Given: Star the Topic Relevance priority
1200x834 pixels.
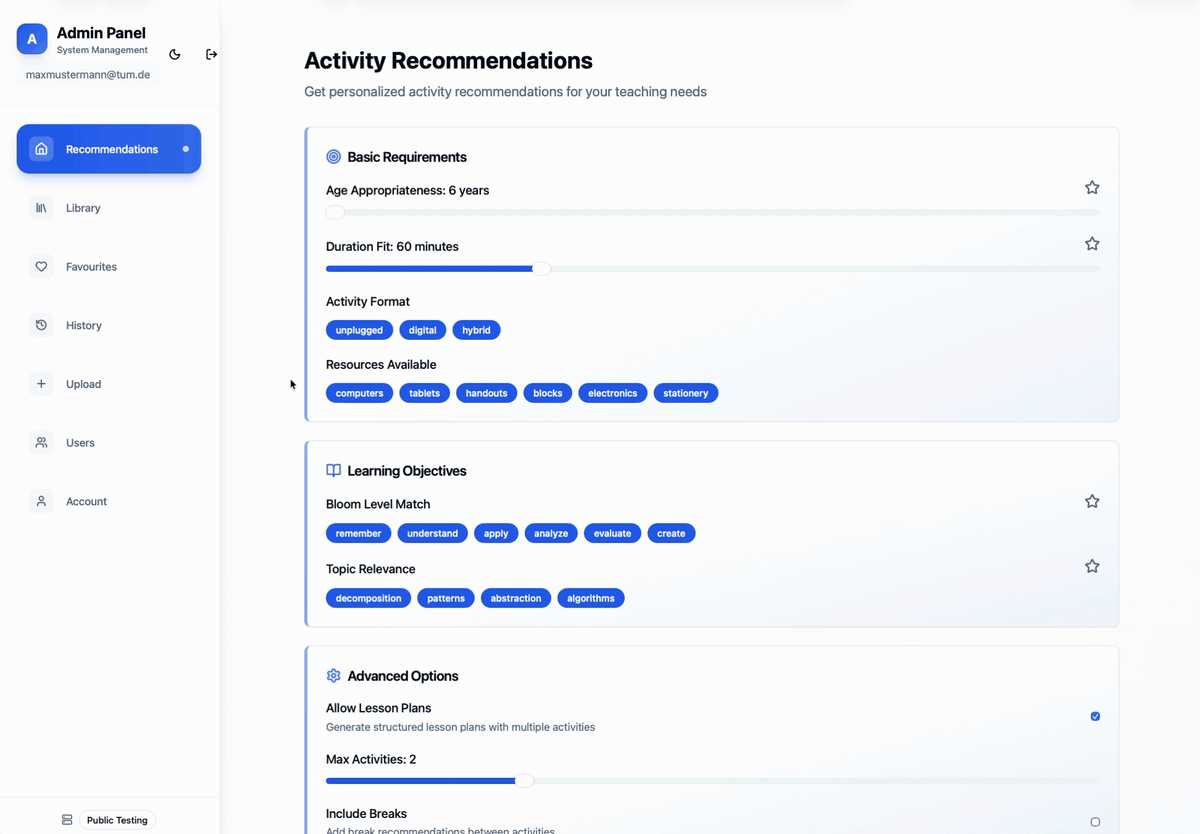Looking at the screenshot, I should 1092,567.
